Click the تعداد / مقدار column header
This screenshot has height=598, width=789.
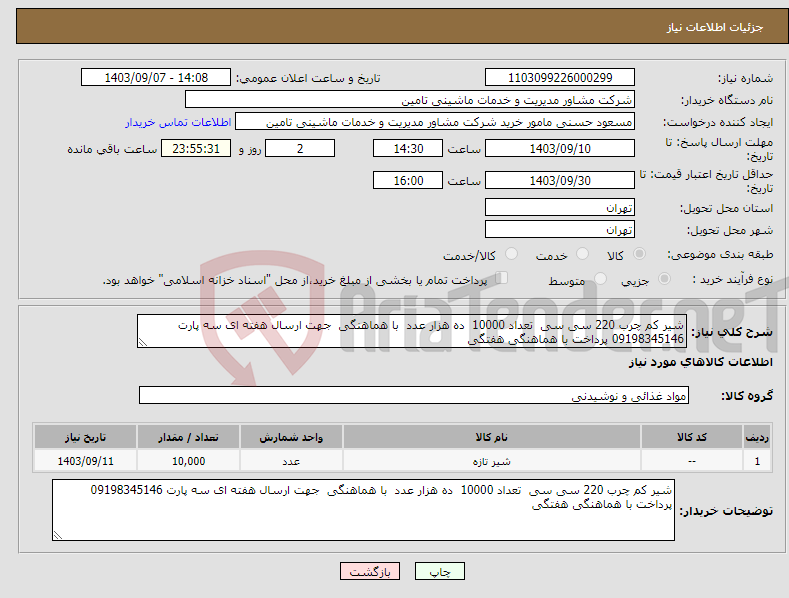tap(188, 437)
